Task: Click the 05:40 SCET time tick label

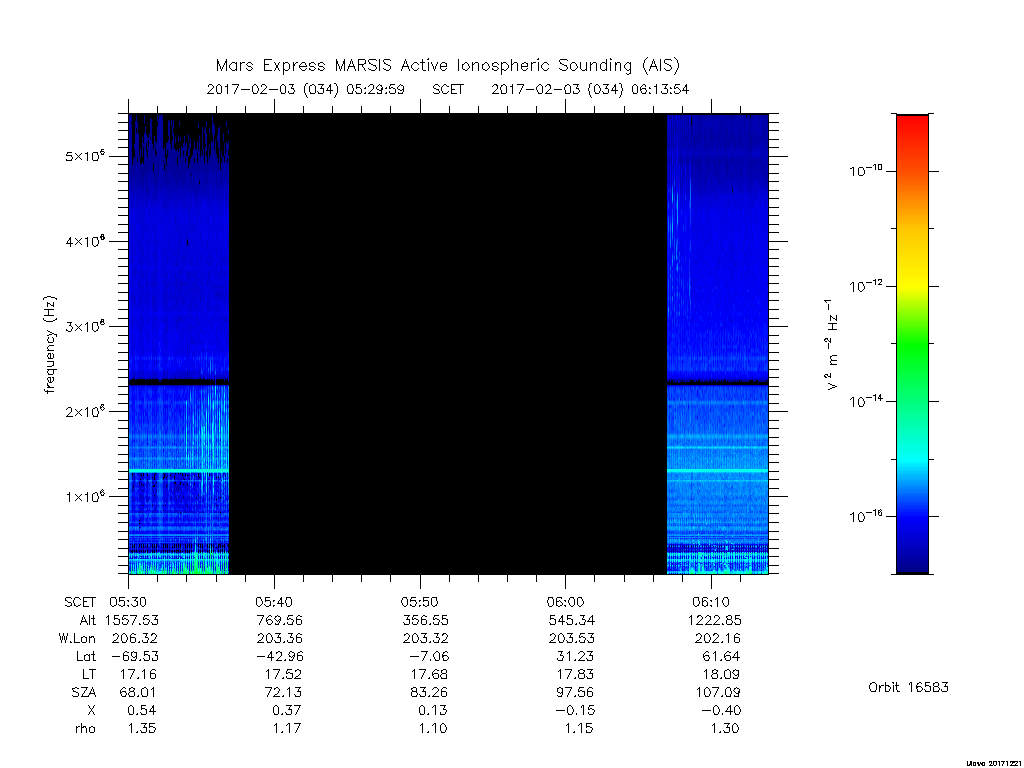Action: [x=274, y=602]
